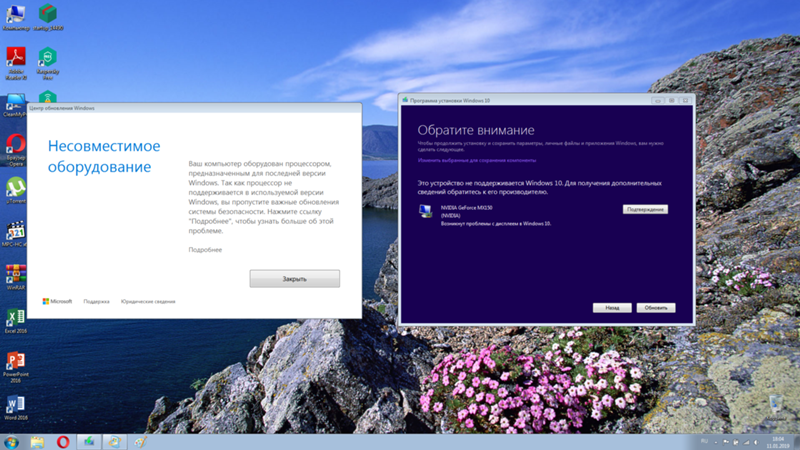
Task: Switch to Windows 10 setup taskbar item
Action: [x=89, y=442]
